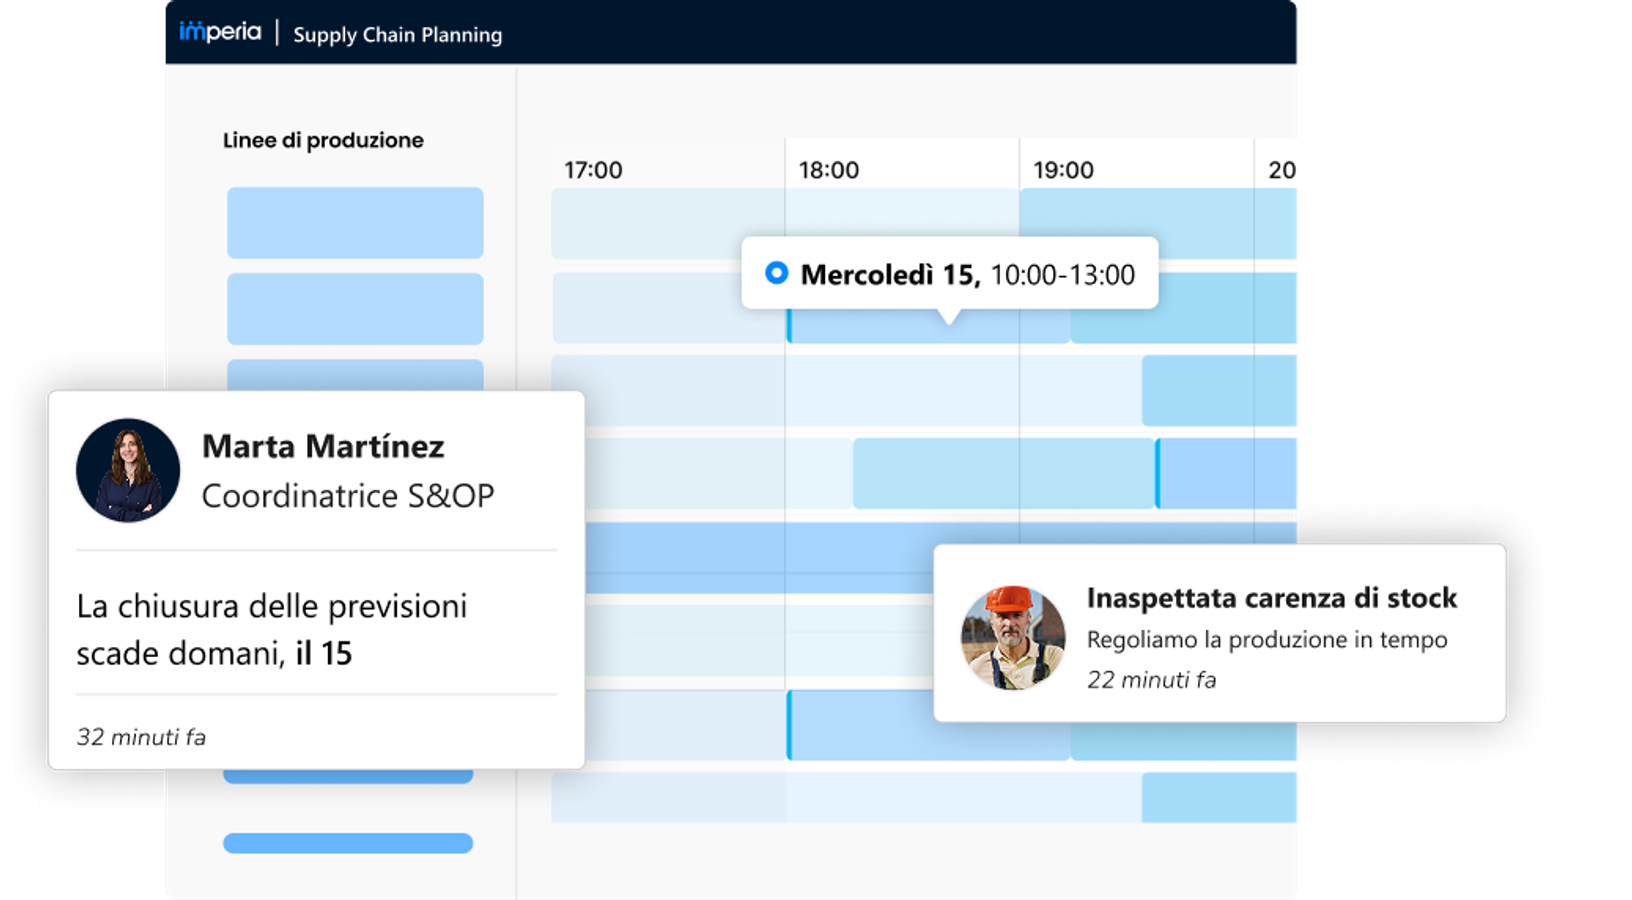1632x900 pixels.
Task: Click the Supply Chain Planning title
Action: click(397, 35)
